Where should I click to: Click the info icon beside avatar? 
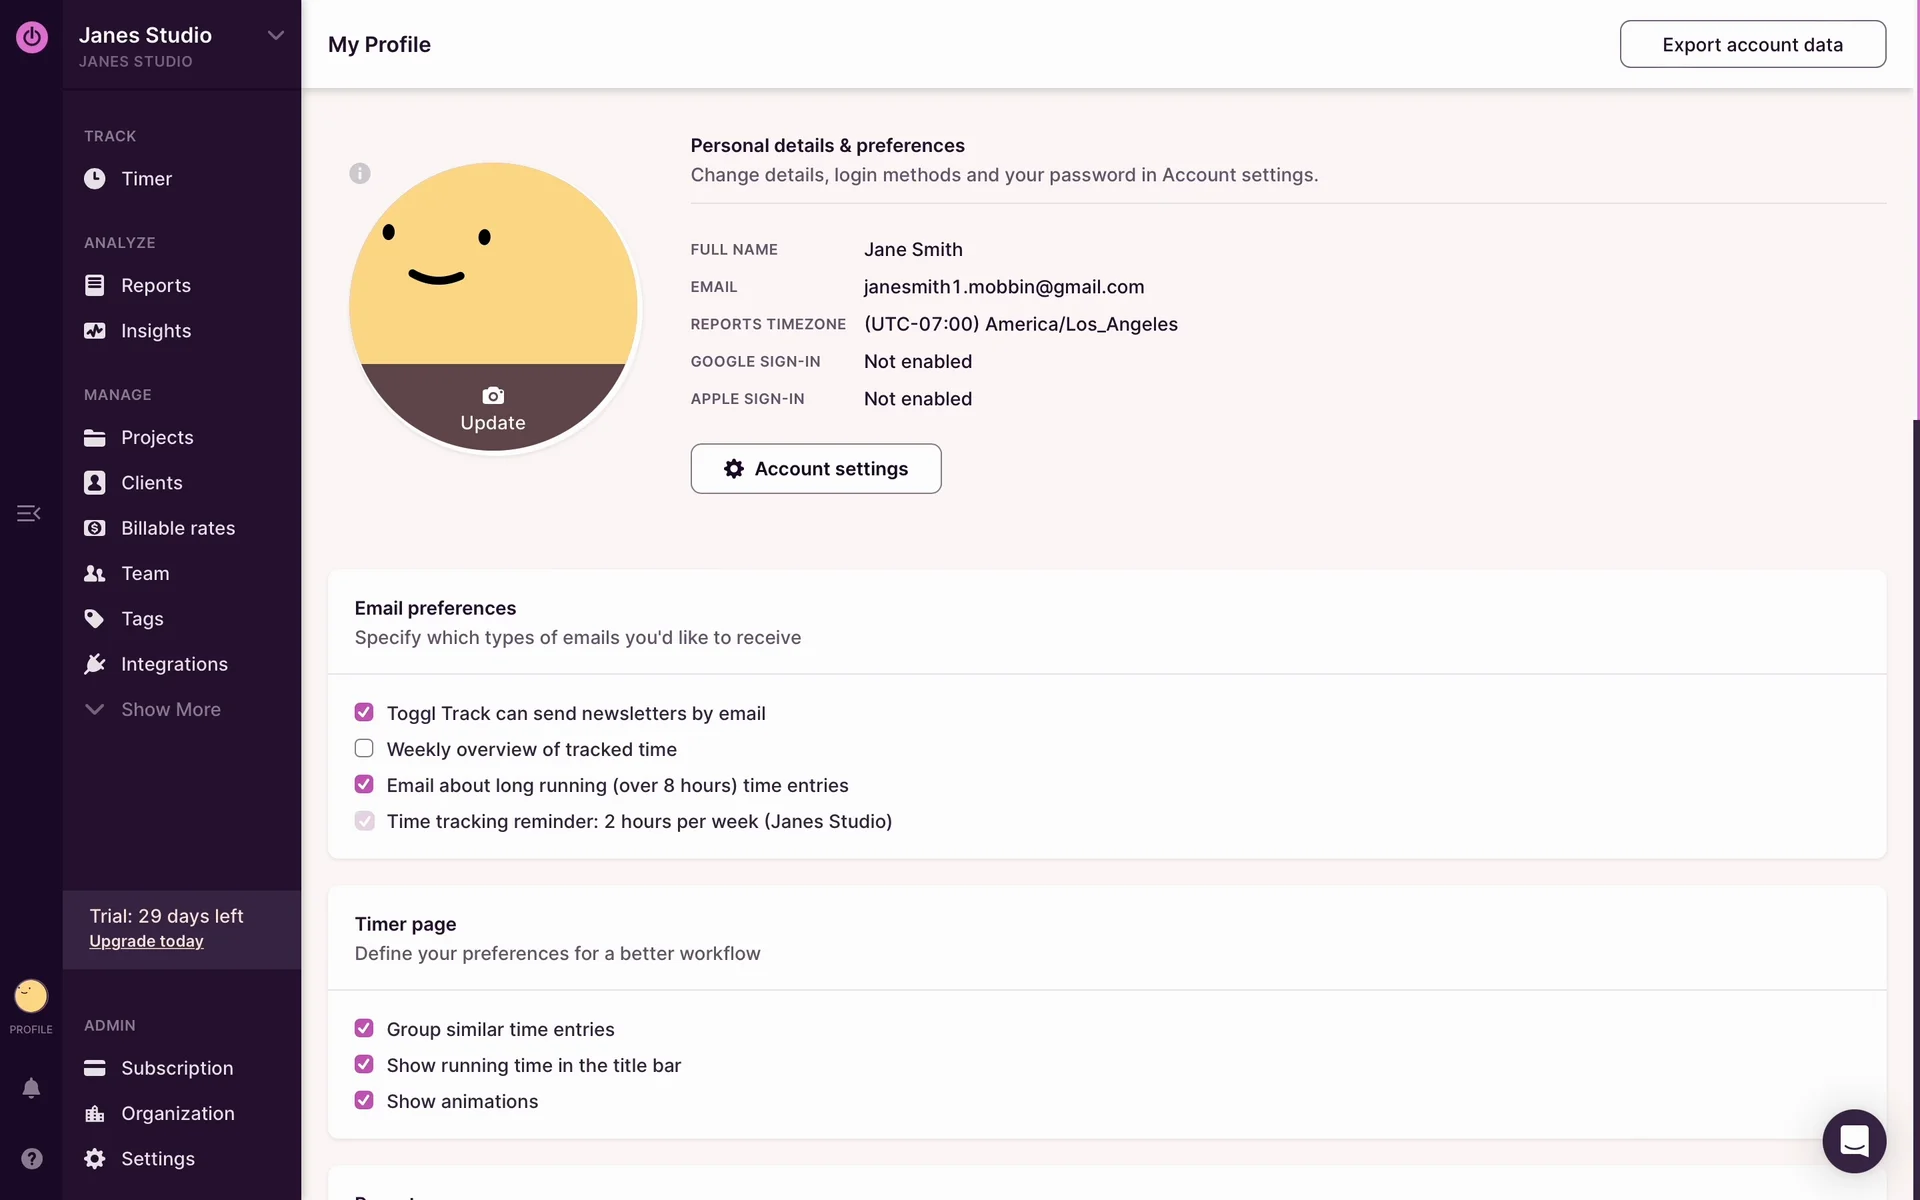pos(360,173)
